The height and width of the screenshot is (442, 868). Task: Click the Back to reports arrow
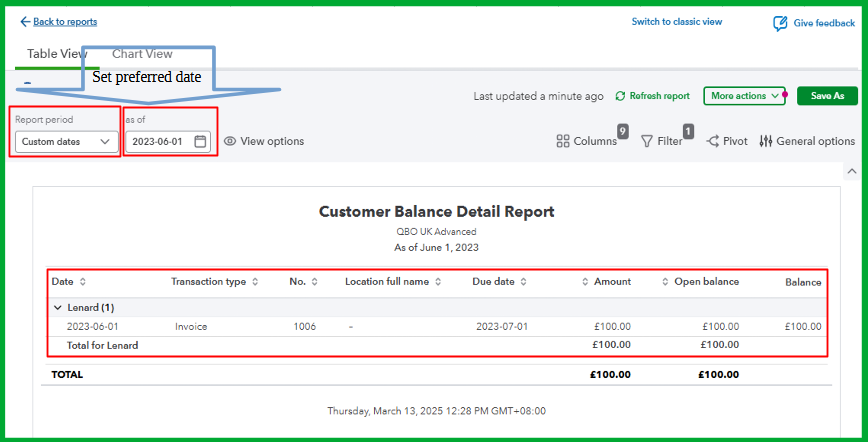pyautogui.click(x=25, y=22)
